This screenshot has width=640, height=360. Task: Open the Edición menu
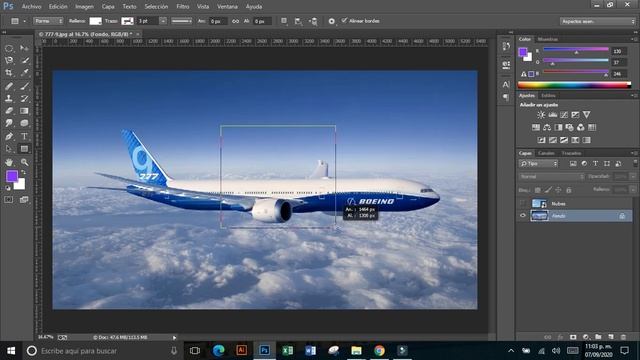[x=58, y=7]
